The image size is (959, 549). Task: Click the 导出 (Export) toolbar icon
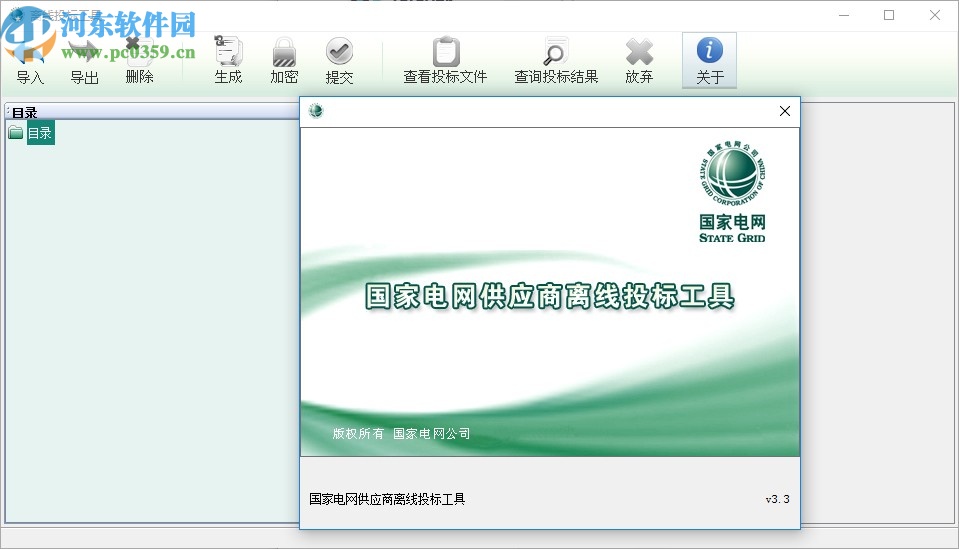point(84,60)
